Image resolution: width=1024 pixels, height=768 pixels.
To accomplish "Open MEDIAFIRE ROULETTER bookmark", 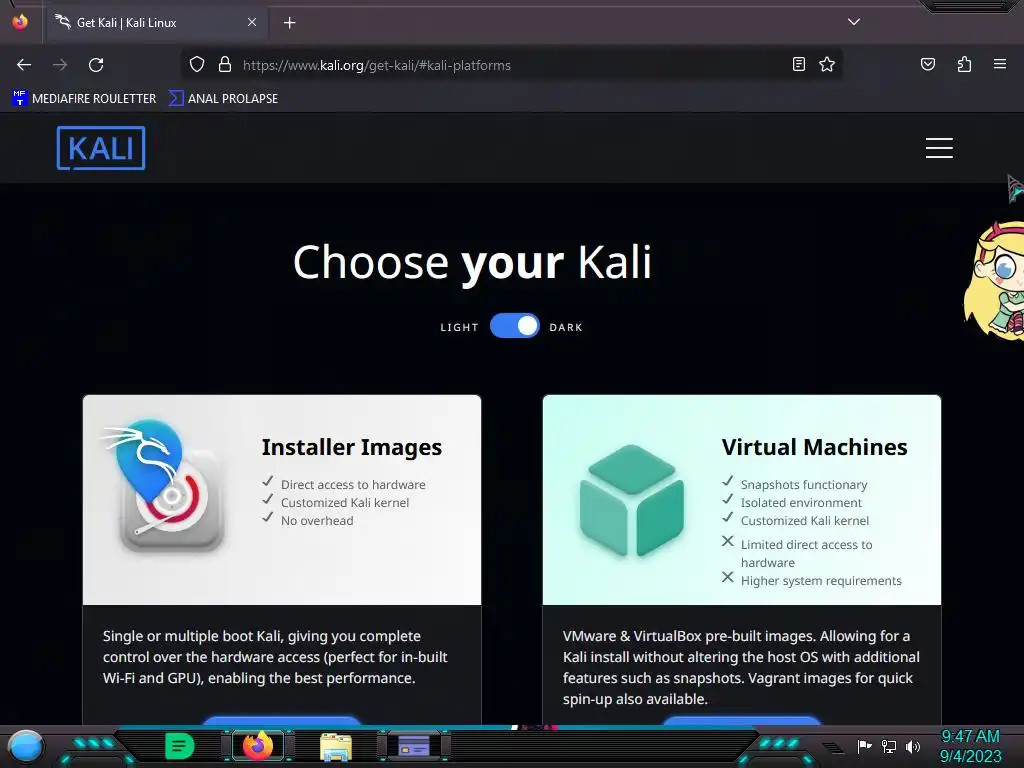I will coord(84,98).
